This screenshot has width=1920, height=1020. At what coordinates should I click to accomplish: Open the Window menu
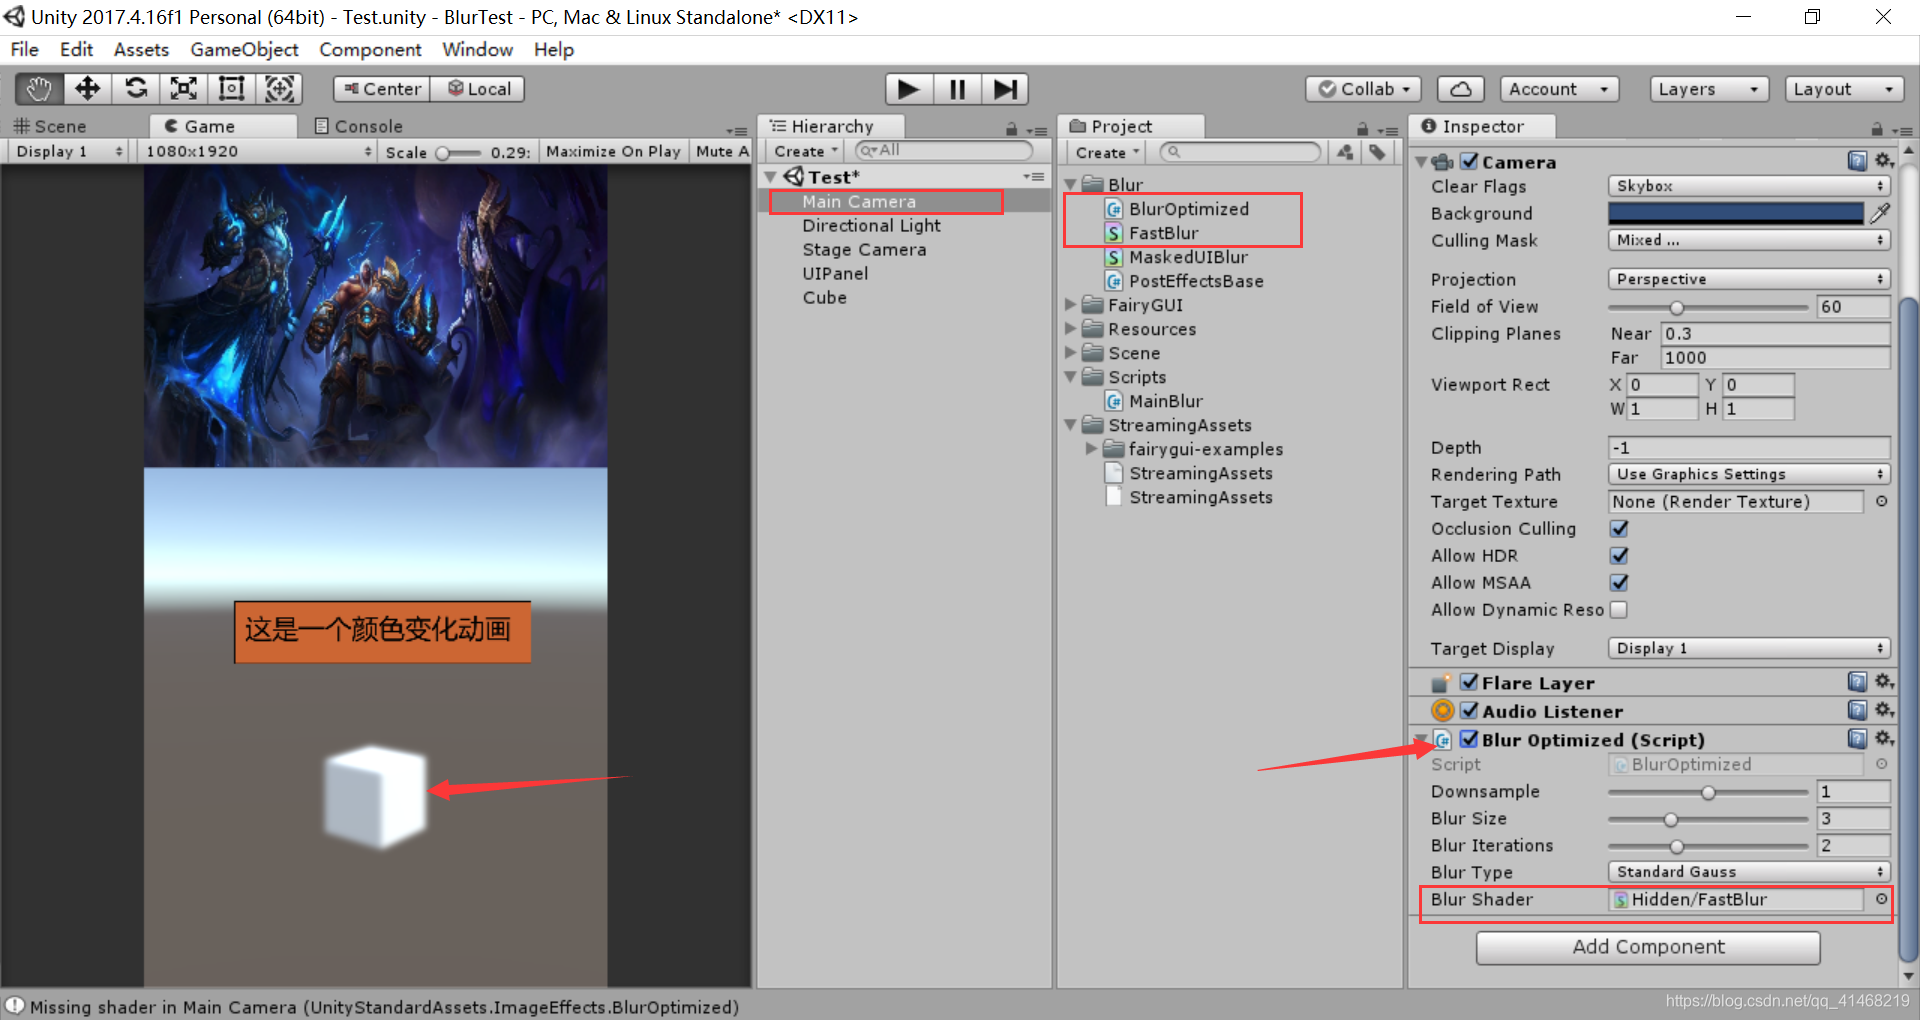[477, 49]
